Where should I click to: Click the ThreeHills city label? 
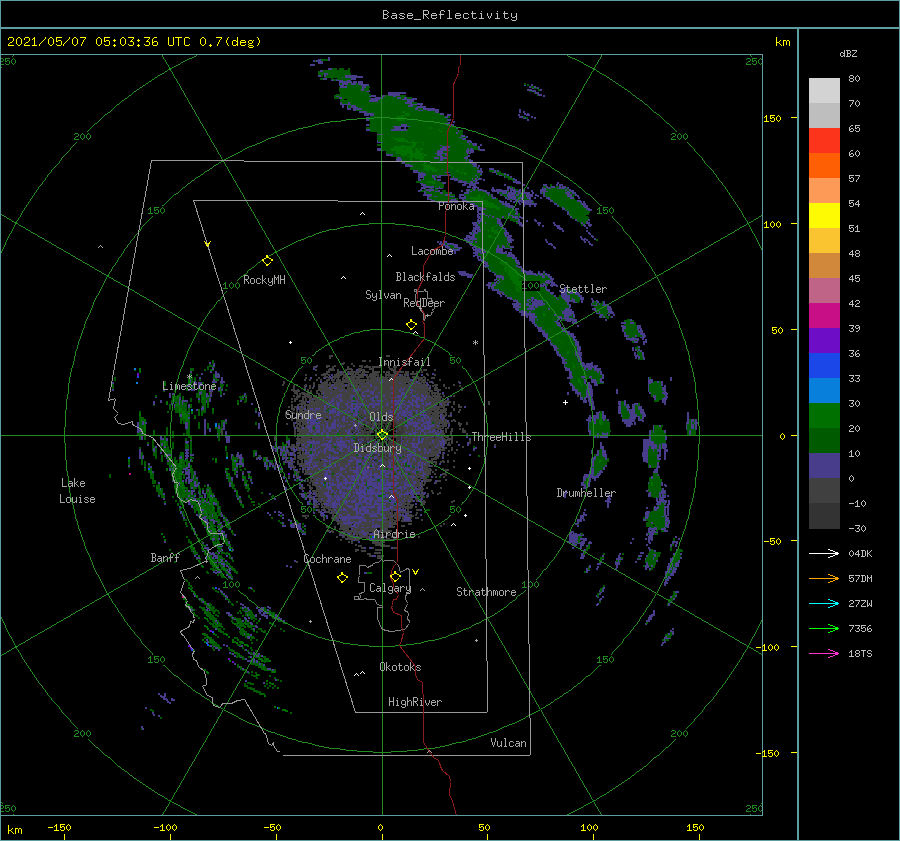pyautogui.click(x=501, y=437)
